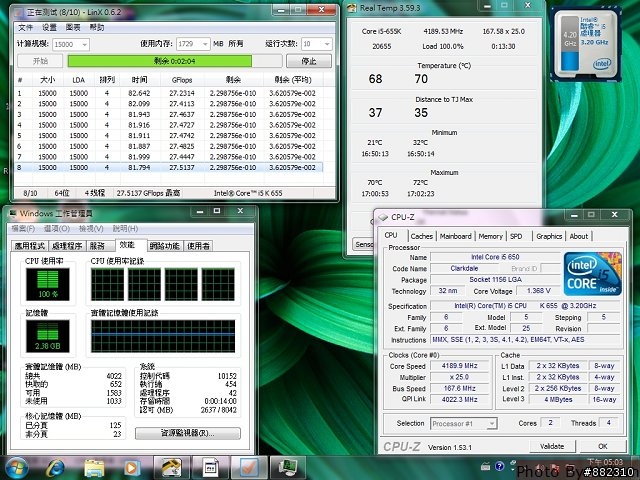Click the Core Voltage 1.368 V value
This screenshot has height=480, width=640.
click(539, 291)
